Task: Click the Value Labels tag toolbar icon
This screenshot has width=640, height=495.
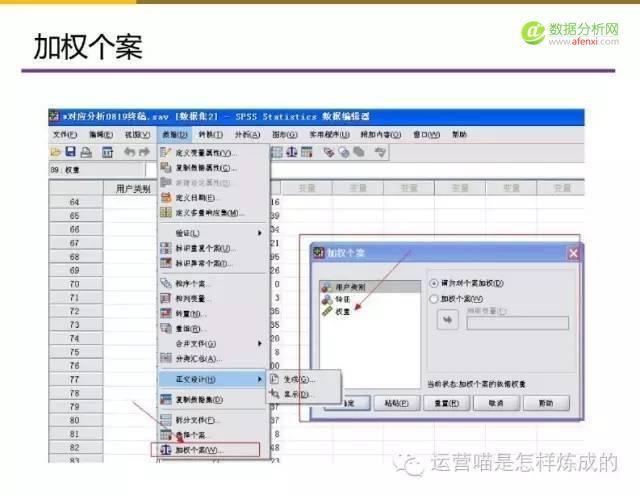Action: tap(329, 152)
